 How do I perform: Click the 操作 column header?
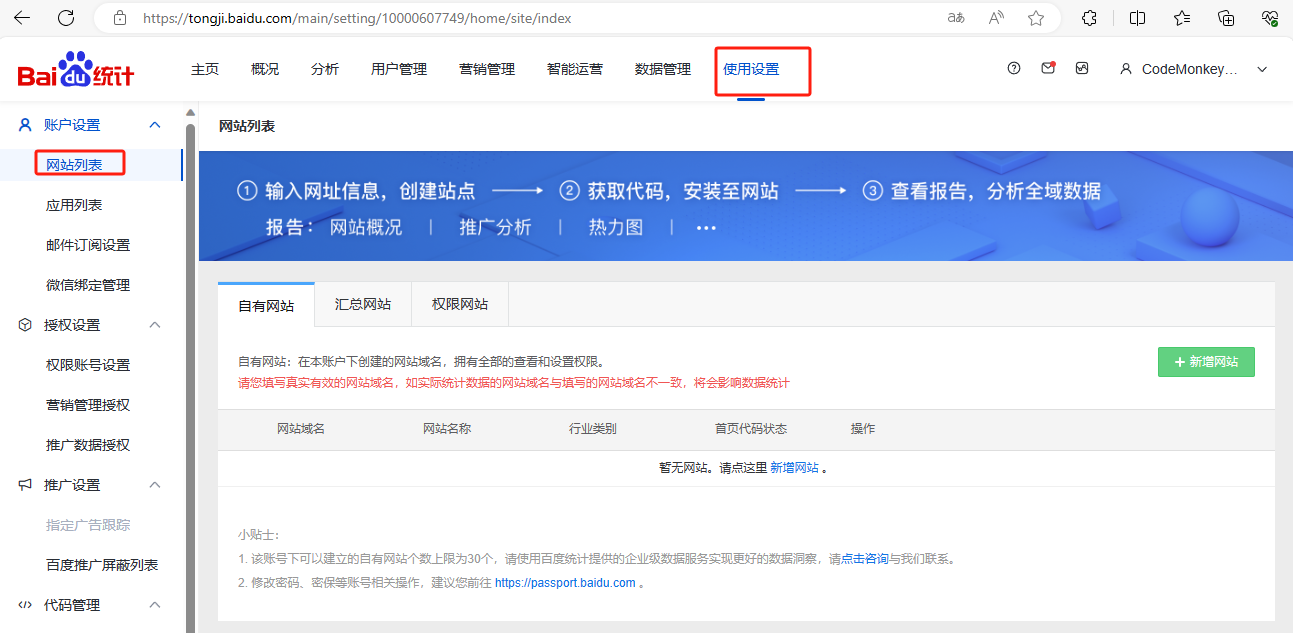[x=863, y=429]
